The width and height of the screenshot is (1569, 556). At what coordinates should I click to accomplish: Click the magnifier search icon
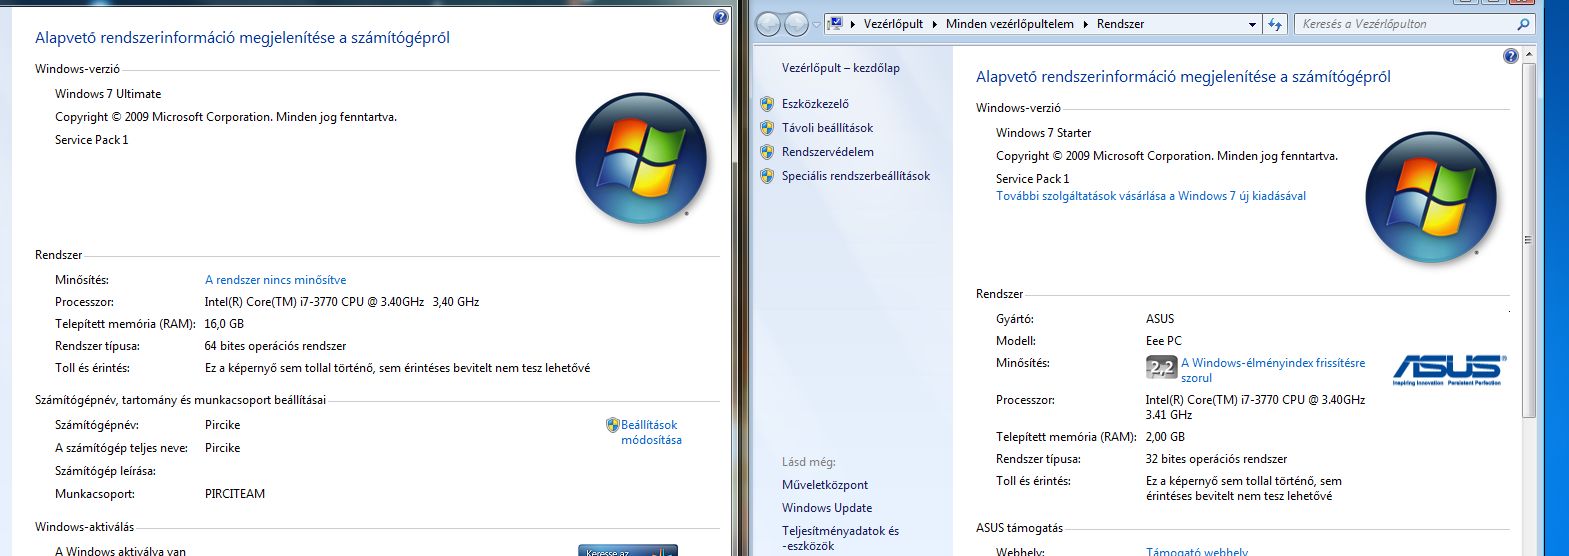[x=1523, y=24]
